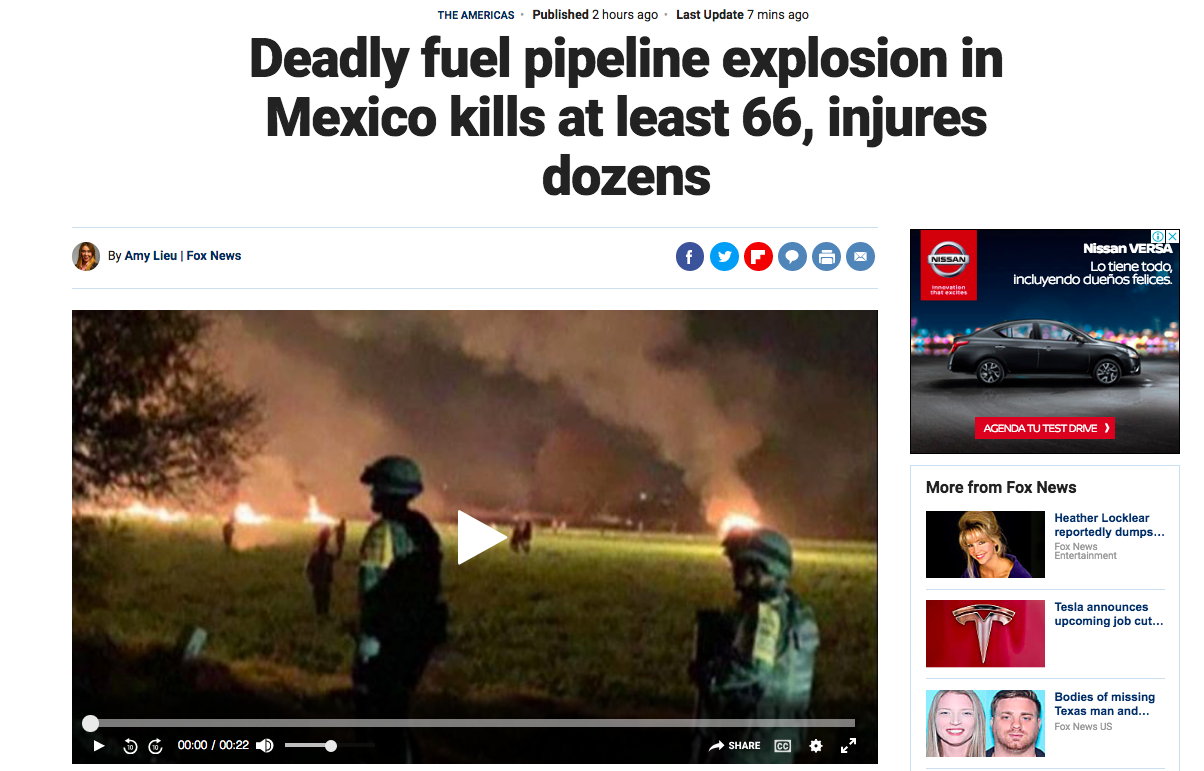Image resolution: width=1204 pixels, height=771 pixels.
Task: Click Heather Locklear story thumbnail
Action: click(x=985, y=544)
